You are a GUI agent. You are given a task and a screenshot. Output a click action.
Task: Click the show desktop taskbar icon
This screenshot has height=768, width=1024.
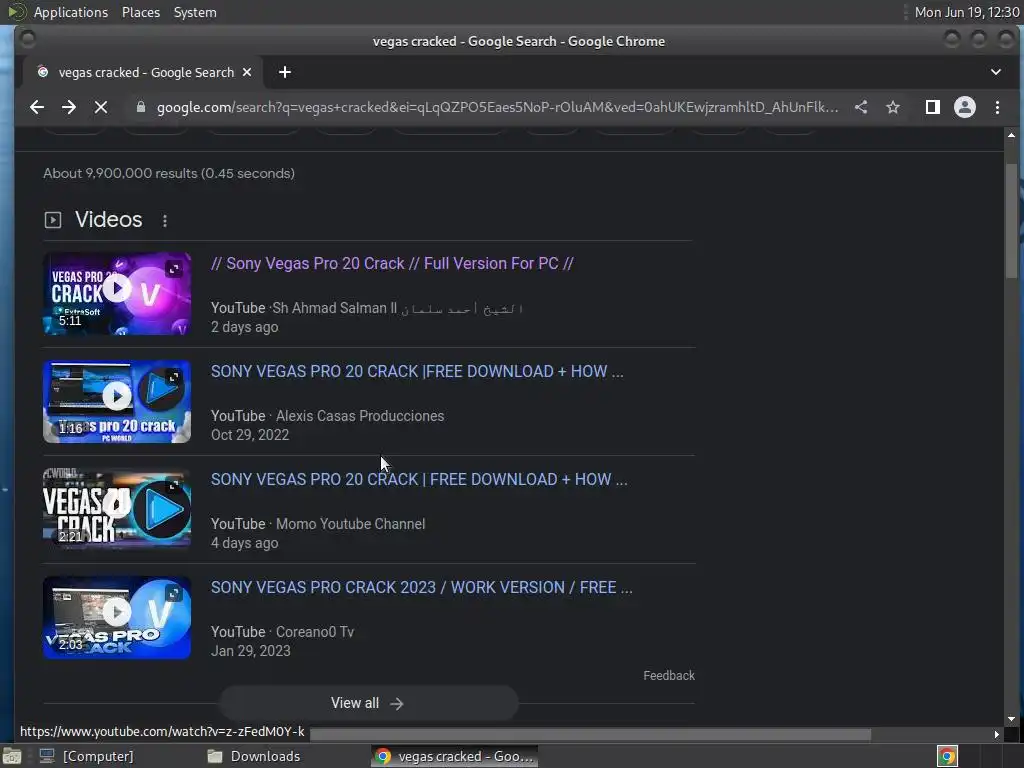(x=12, y=756)
